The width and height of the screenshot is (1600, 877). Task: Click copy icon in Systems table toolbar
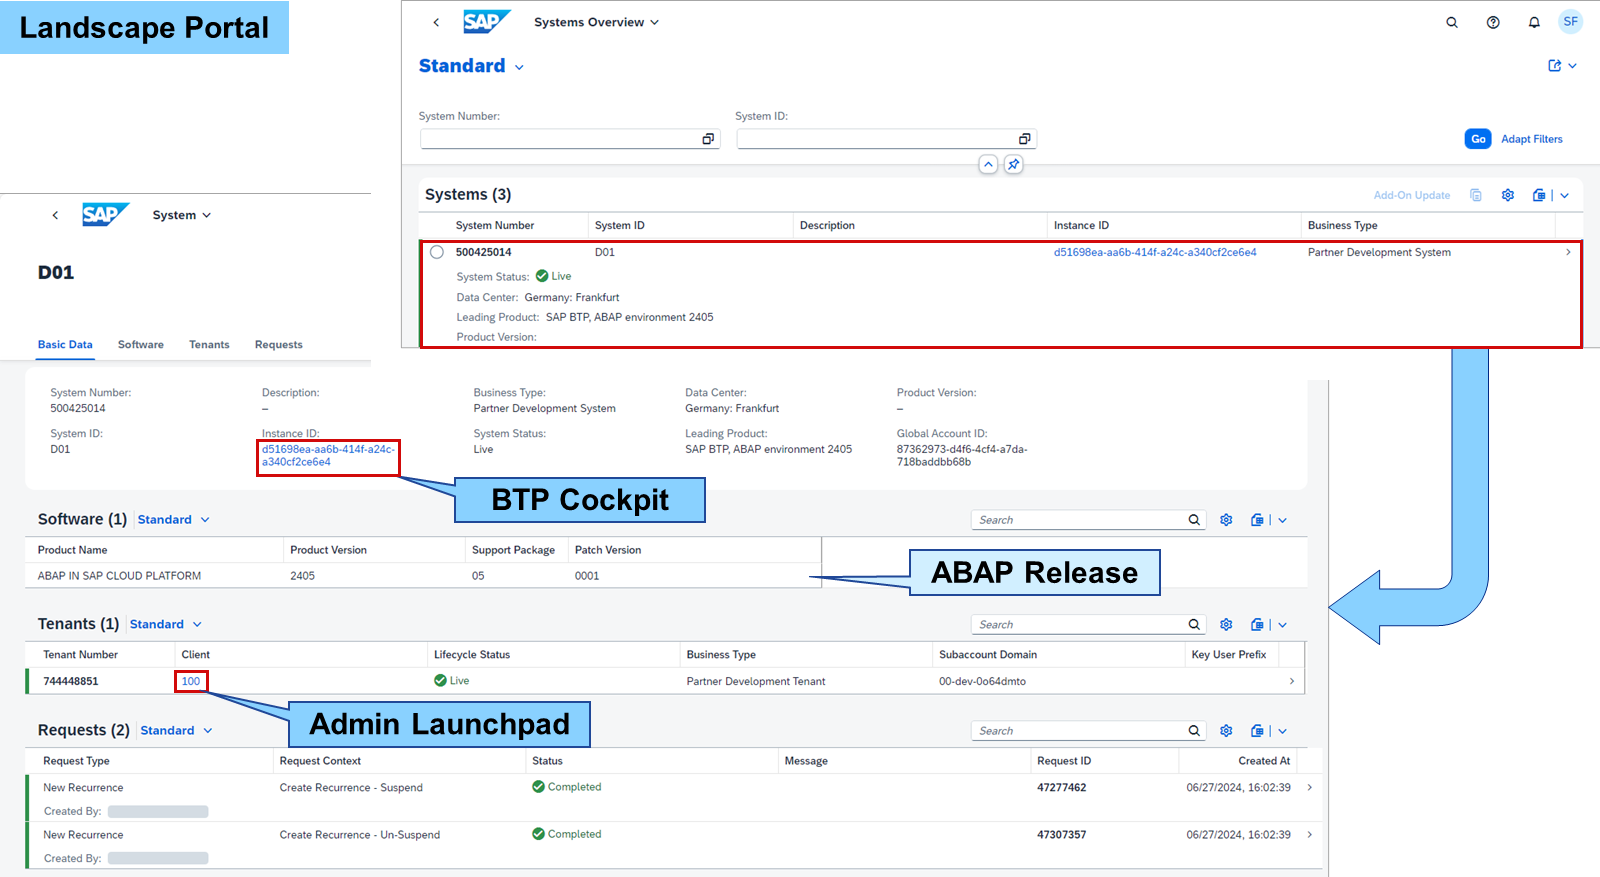click(1476, 195)
